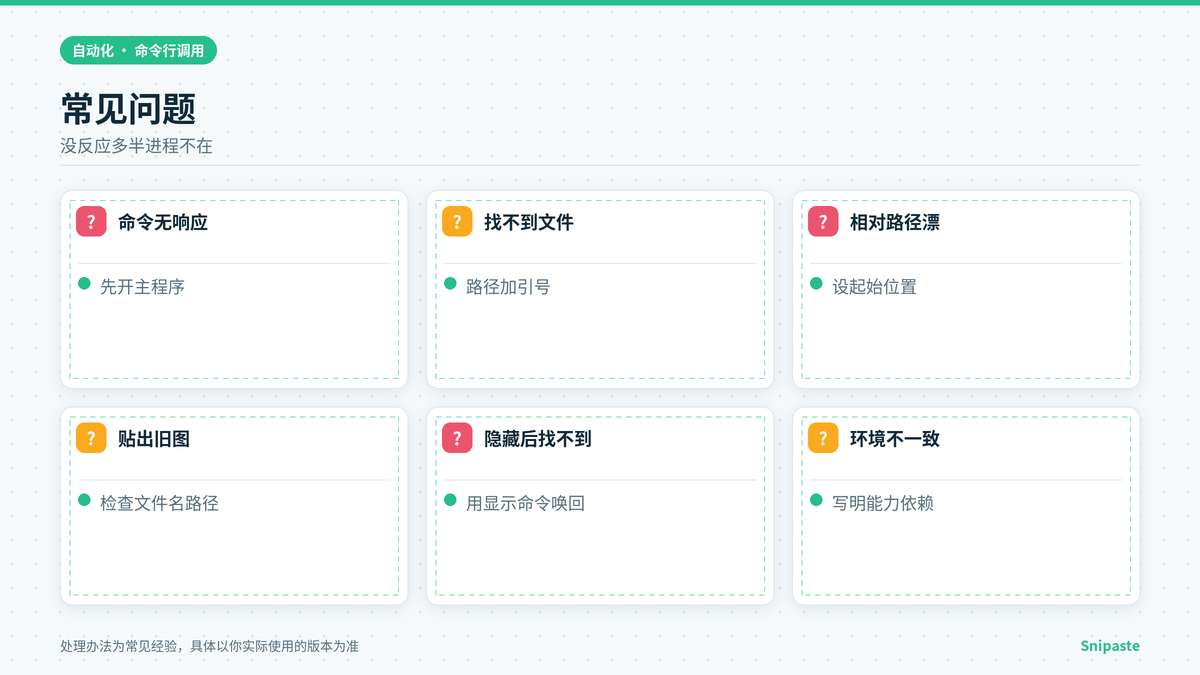
Task: Click the green bullet before 检查文件名路径
Action: (85, 500)
